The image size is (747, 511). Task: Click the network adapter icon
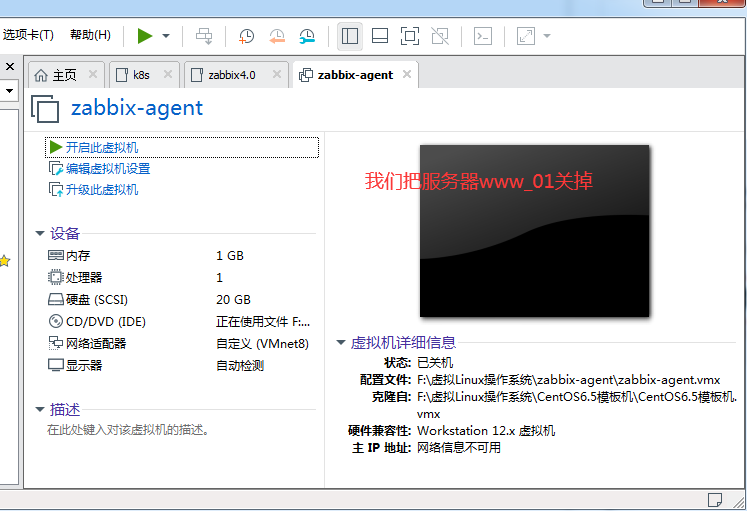point(56,343)
